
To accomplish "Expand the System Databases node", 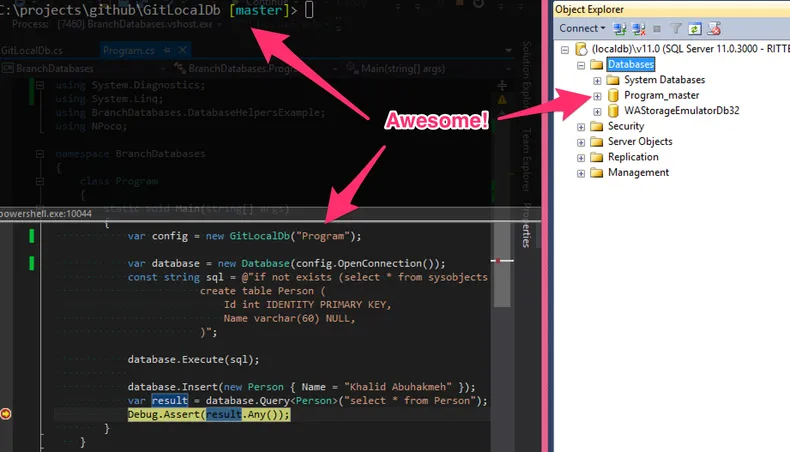I will point(597,81).
